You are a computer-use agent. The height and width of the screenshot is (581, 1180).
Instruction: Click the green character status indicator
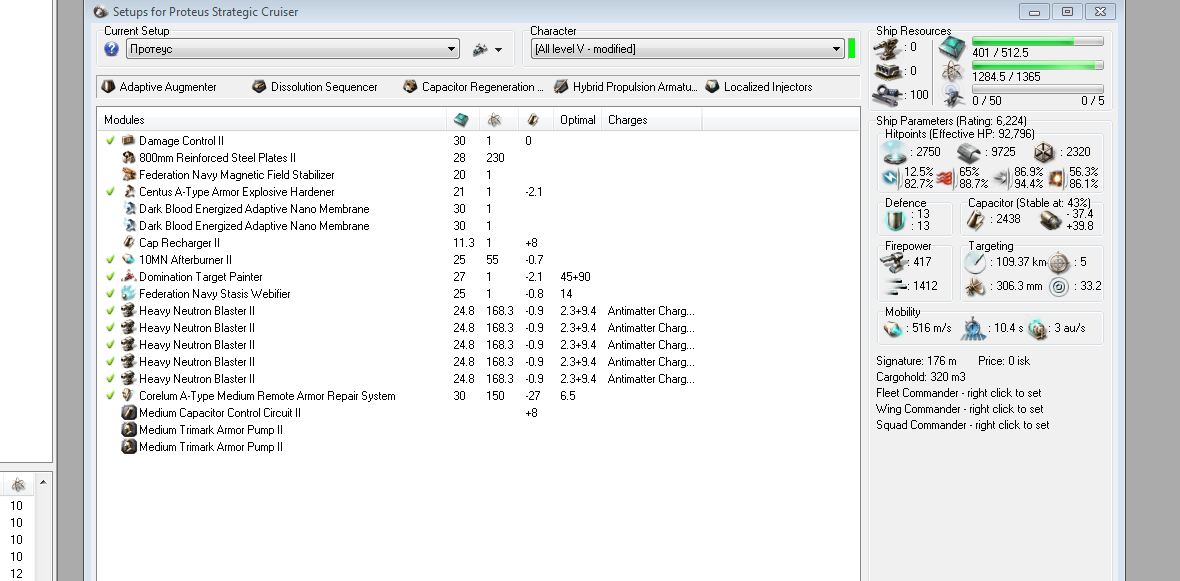coord(852,49)
